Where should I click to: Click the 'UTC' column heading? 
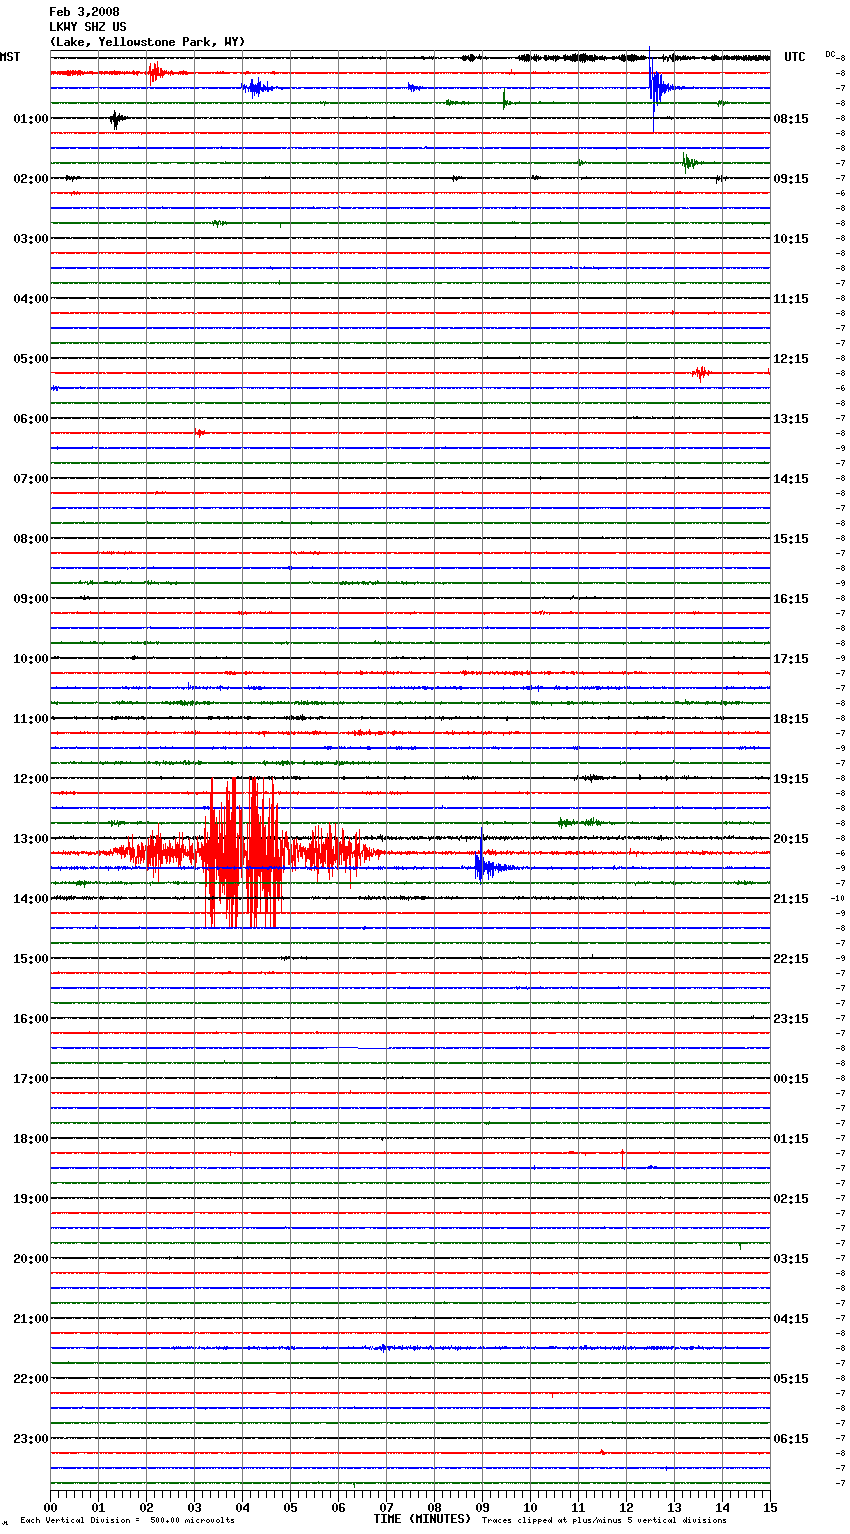point(794,57)
